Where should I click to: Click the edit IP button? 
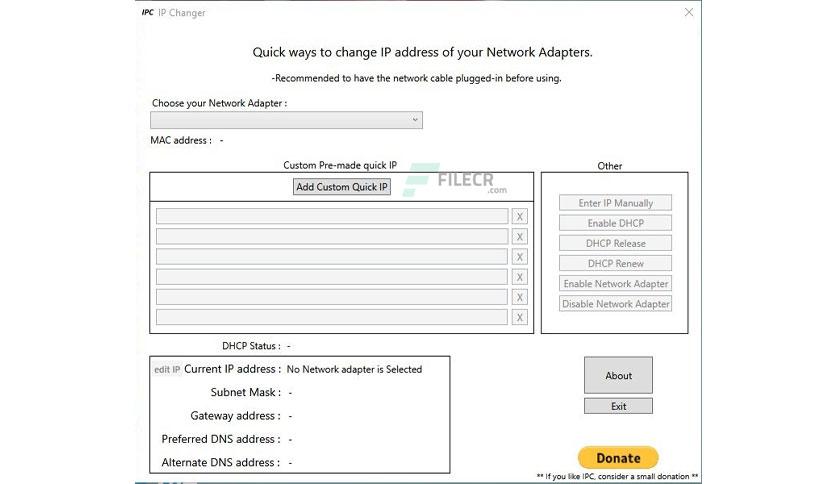click(167, 369)
